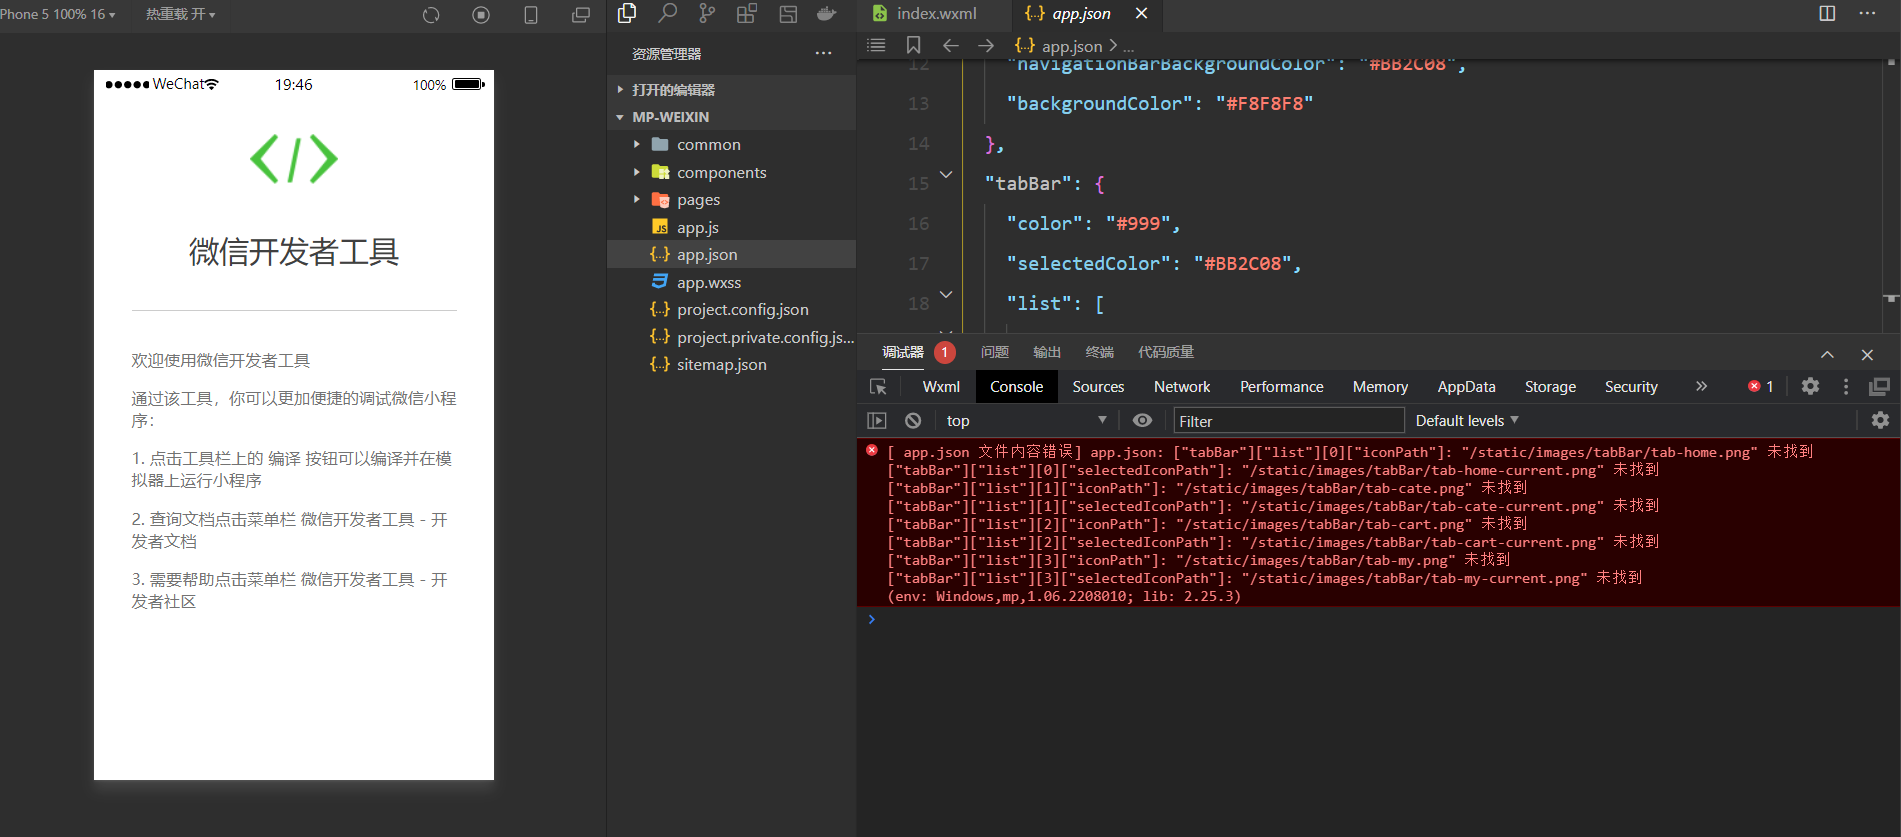Viewport: 1901px width, 837px height.
Task: Switch to the AppData tab
Action: click(x=1466, y=387)
